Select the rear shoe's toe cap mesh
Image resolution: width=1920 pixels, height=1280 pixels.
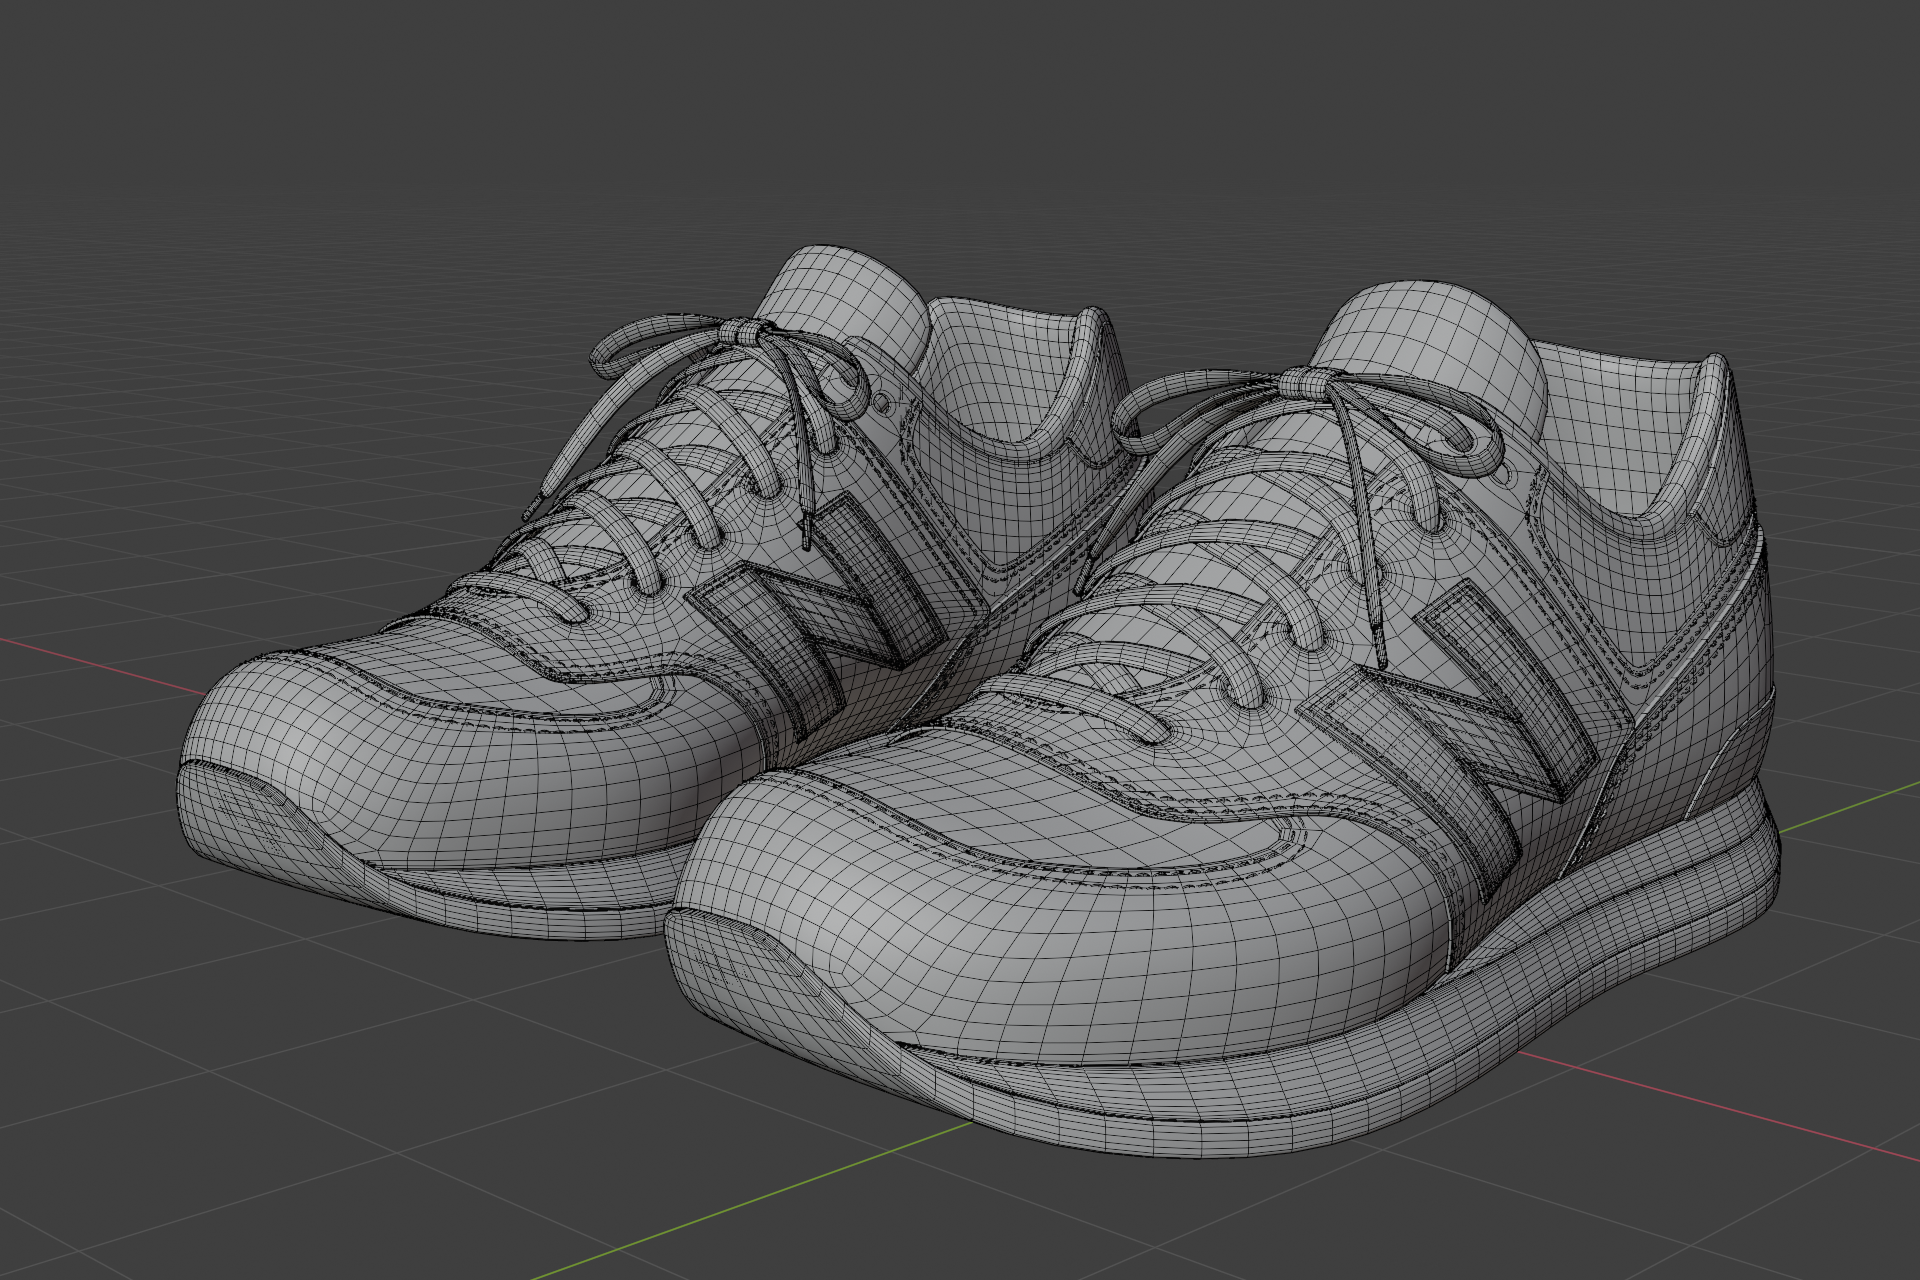click(x=470, y=770)
